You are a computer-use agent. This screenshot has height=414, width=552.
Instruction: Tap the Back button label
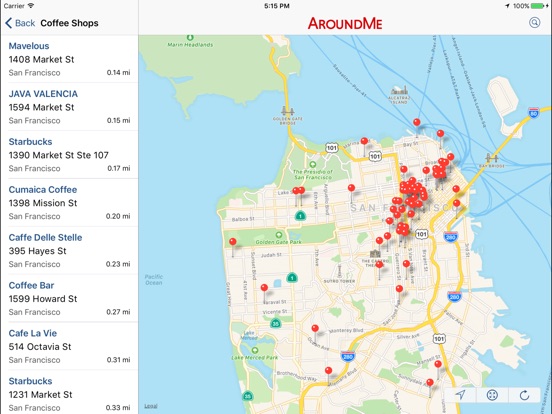tap(25, 23)
